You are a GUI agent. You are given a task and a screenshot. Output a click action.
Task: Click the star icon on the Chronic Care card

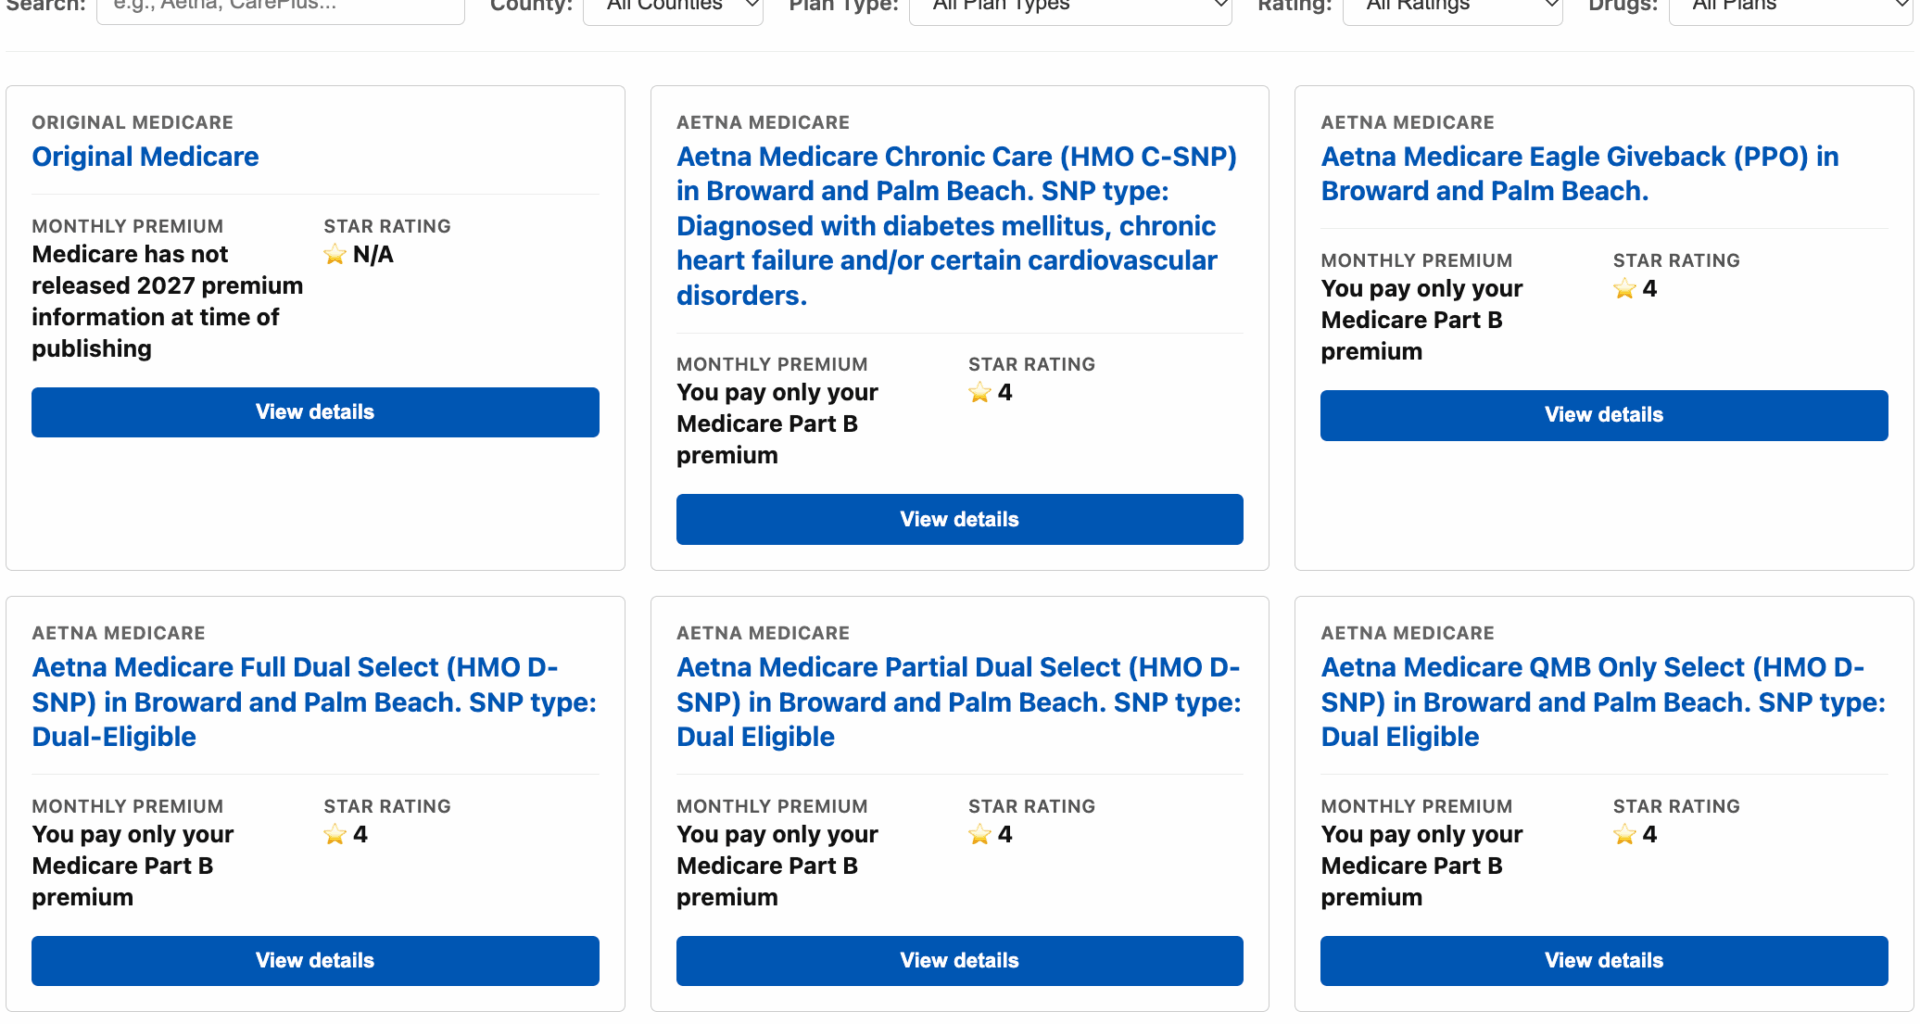[980, 393]
